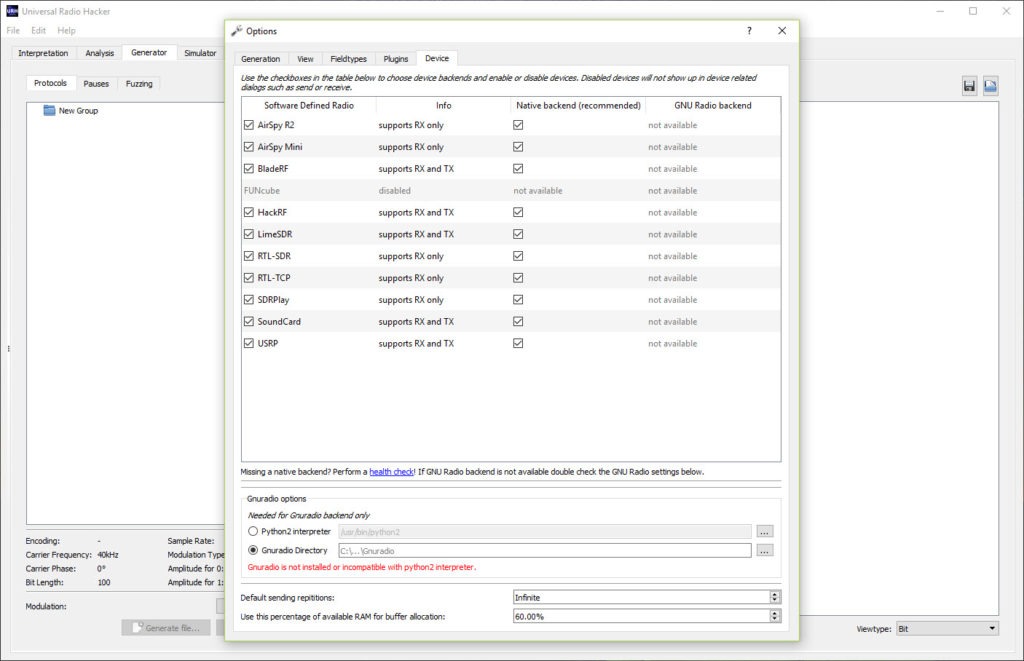Click the New Group folder icon
1024x661 pixels.
point(49,110)
